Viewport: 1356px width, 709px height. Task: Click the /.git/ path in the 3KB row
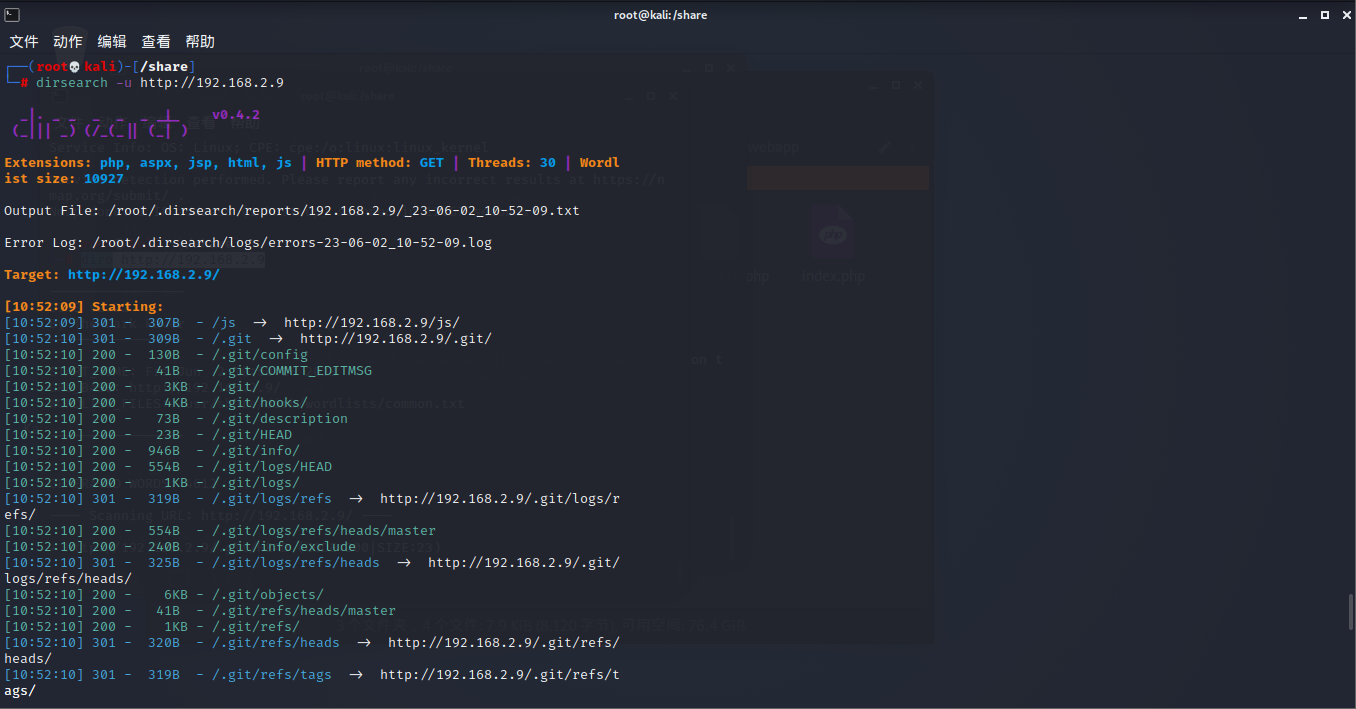point(236,387)
